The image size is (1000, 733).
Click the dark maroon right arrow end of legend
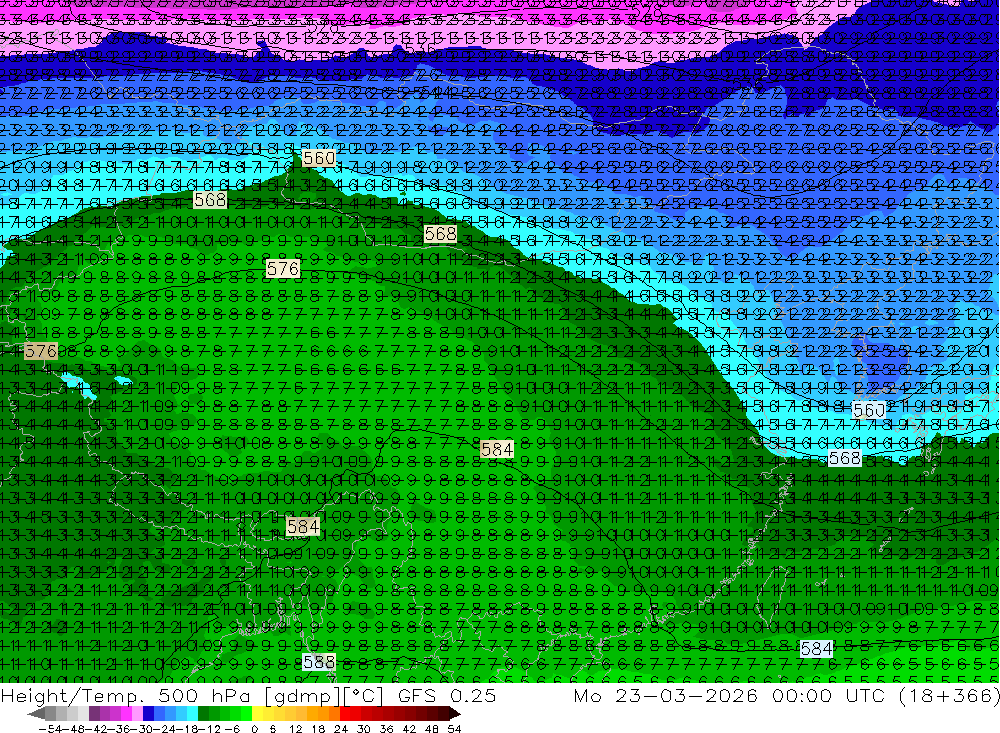pyautogui.click(x=455, y=714)
